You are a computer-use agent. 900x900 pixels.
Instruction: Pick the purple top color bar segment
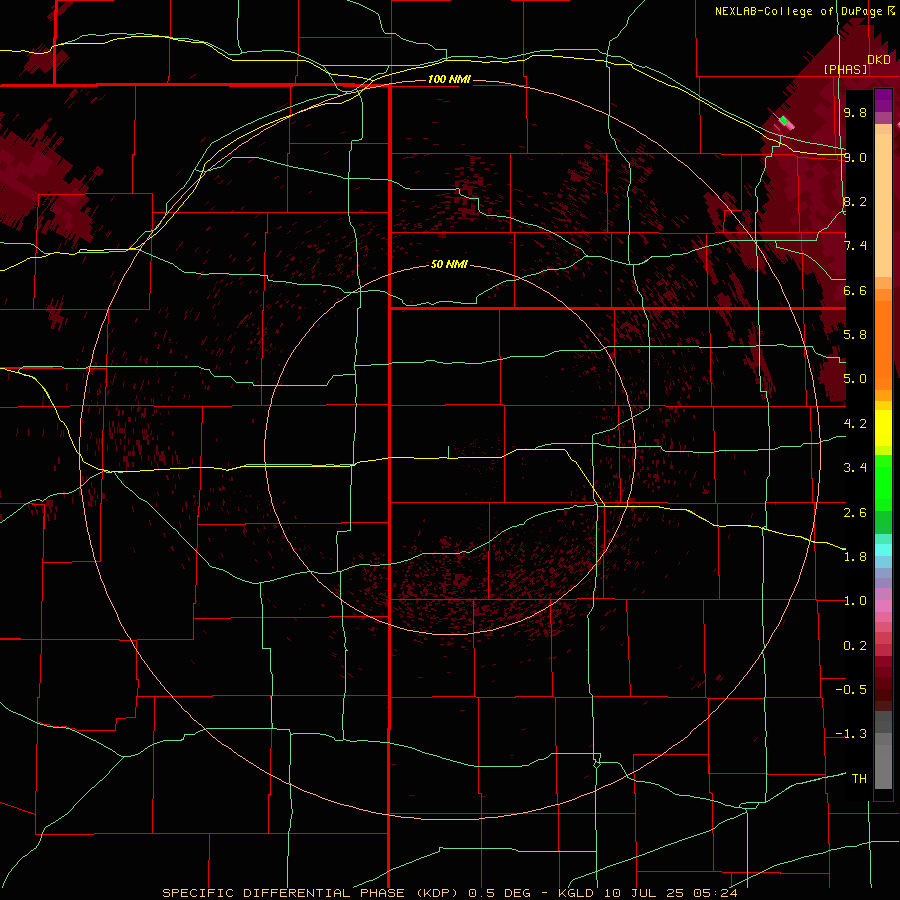[x=883, y=100]
